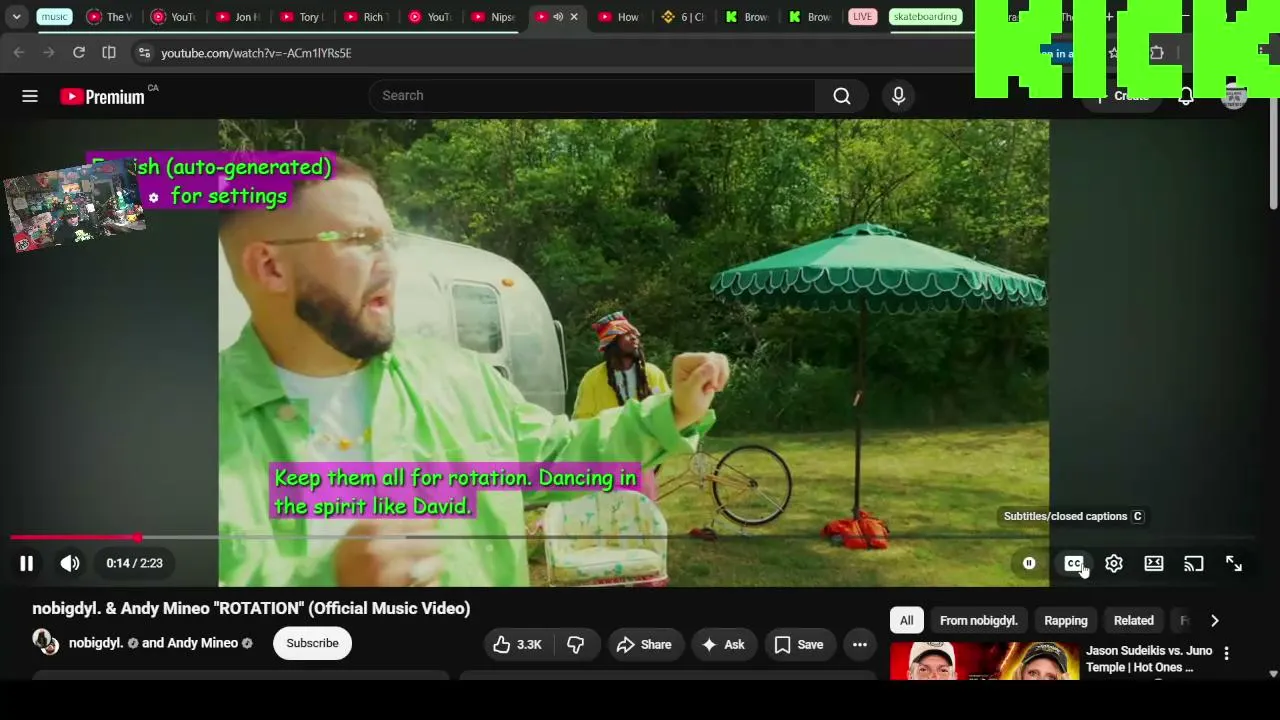1280x720 pixels.
Task: Reload the current page
Action: coord(79,53)
